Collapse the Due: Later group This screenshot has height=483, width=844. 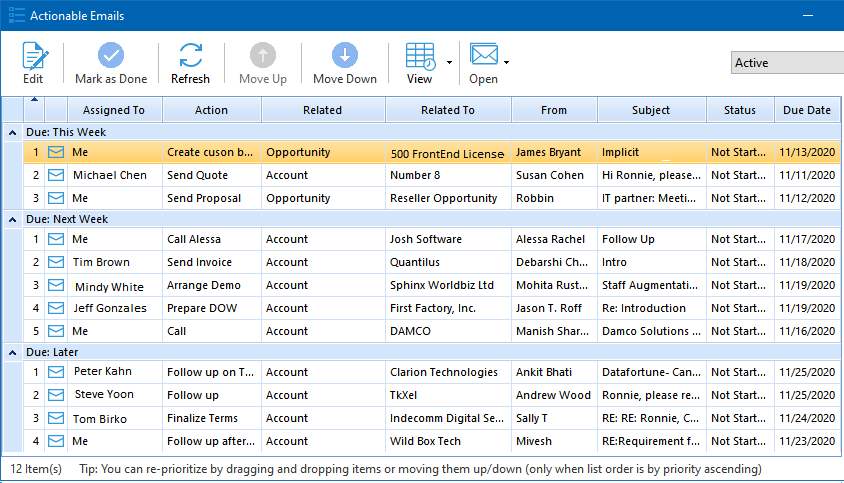click(x=12, y=352)
